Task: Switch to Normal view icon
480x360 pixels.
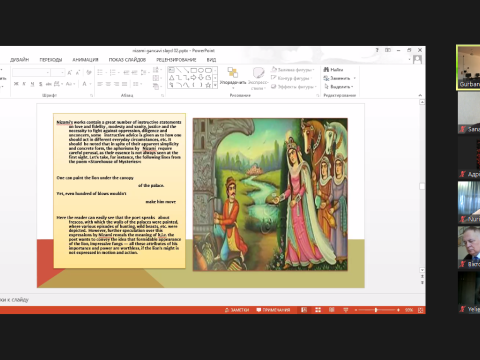Action: 304,310
